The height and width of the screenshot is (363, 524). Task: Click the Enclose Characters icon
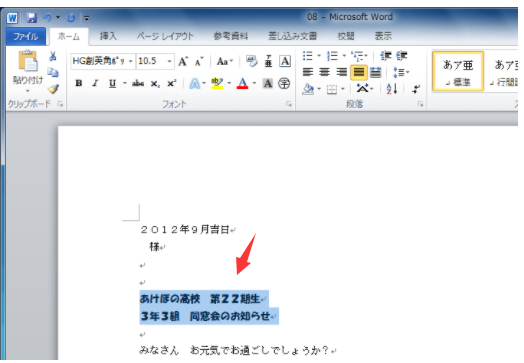[284, 83]
